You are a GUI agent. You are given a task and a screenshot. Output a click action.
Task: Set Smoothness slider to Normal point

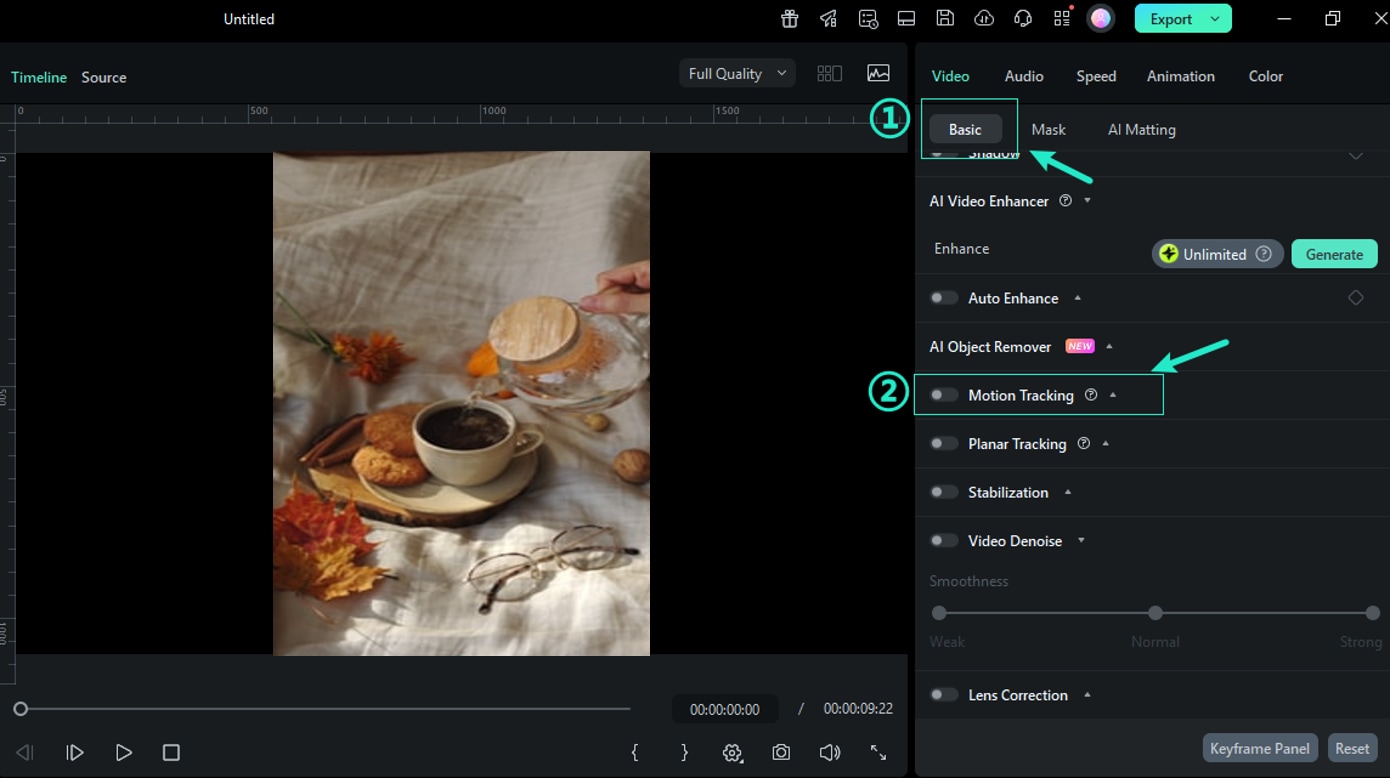[1155, 613]
